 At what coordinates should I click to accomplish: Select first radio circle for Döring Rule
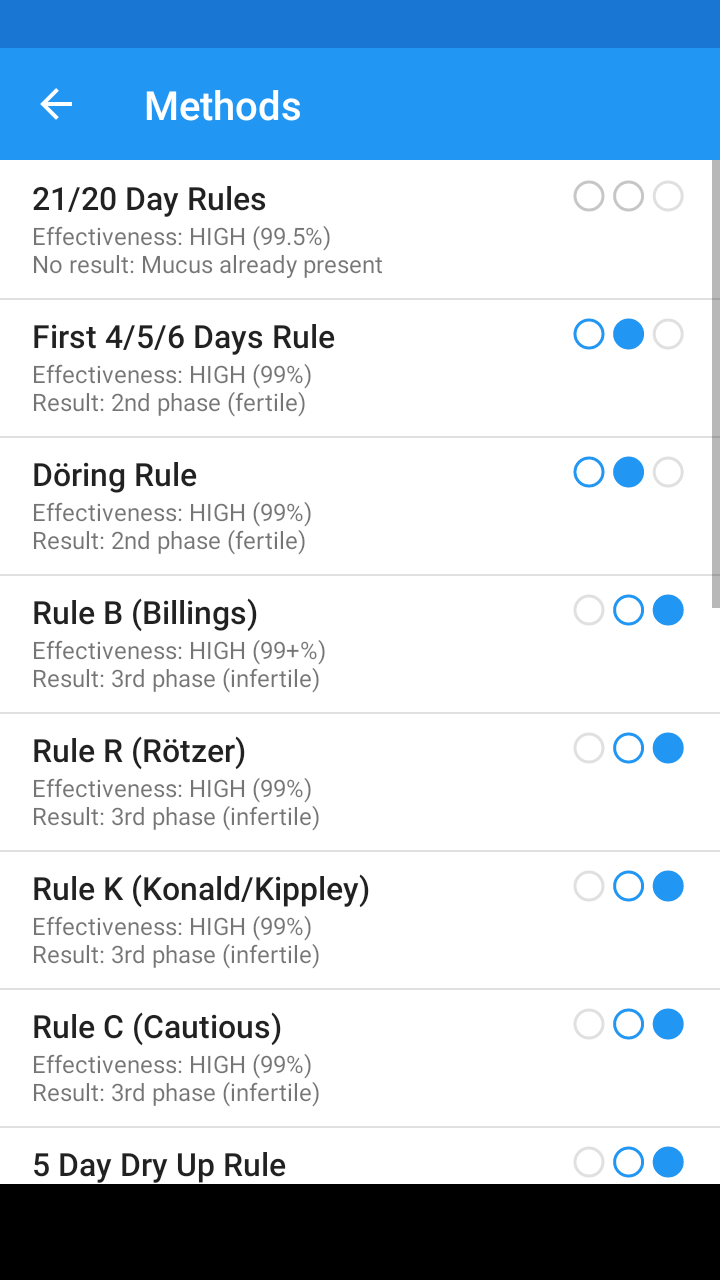point(589,472)
